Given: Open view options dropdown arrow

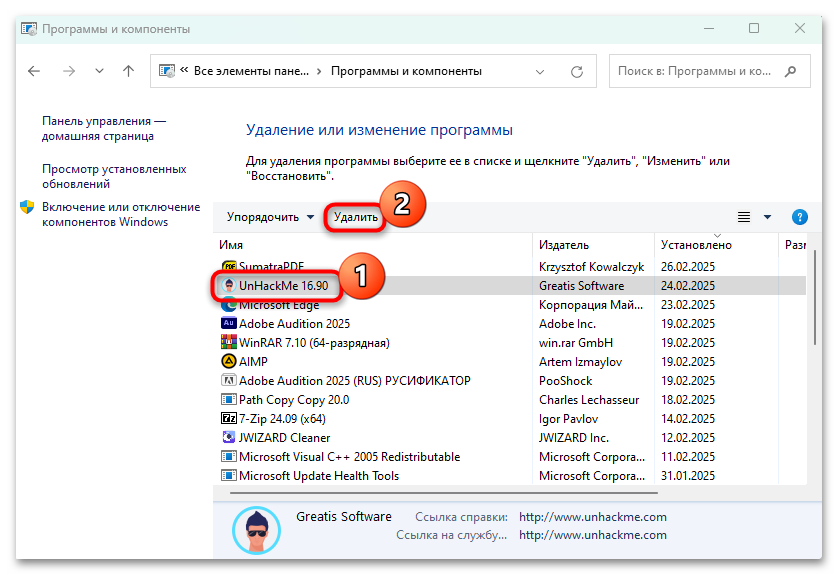Looking at the screenshot, I should click(x=767, y=217).
